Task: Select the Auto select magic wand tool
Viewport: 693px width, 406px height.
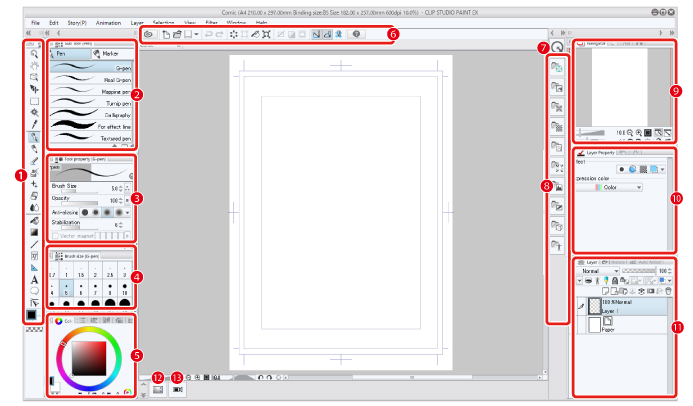Action: tap(34, 113)
